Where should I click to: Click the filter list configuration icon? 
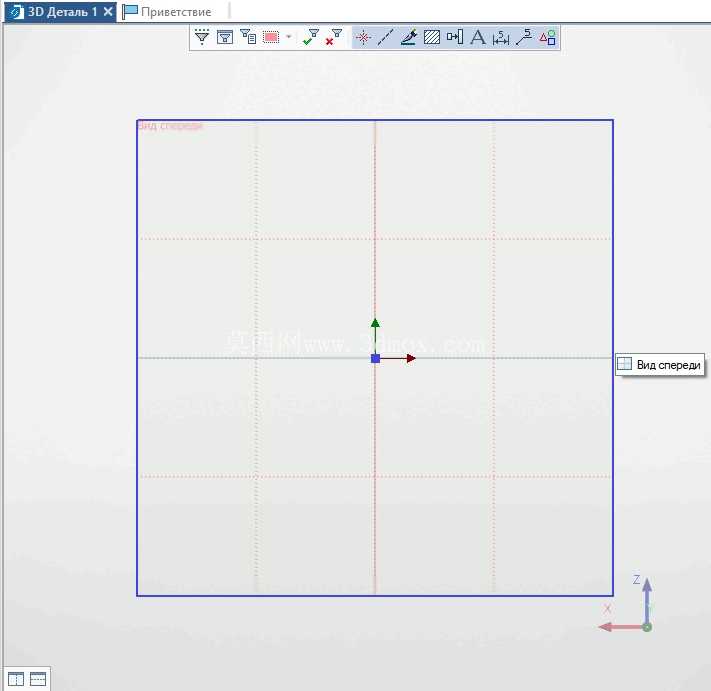[248, 37]
